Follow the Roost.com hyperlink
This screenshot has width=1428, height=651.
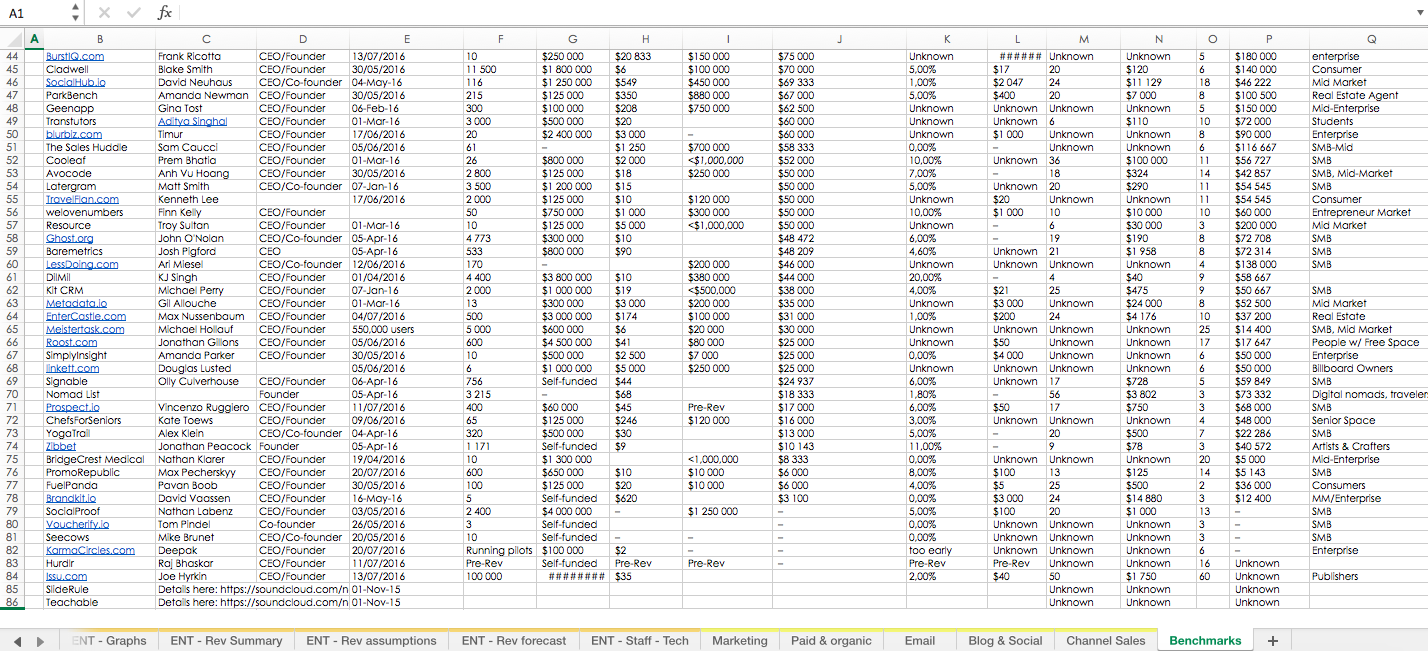coord(72,343)
